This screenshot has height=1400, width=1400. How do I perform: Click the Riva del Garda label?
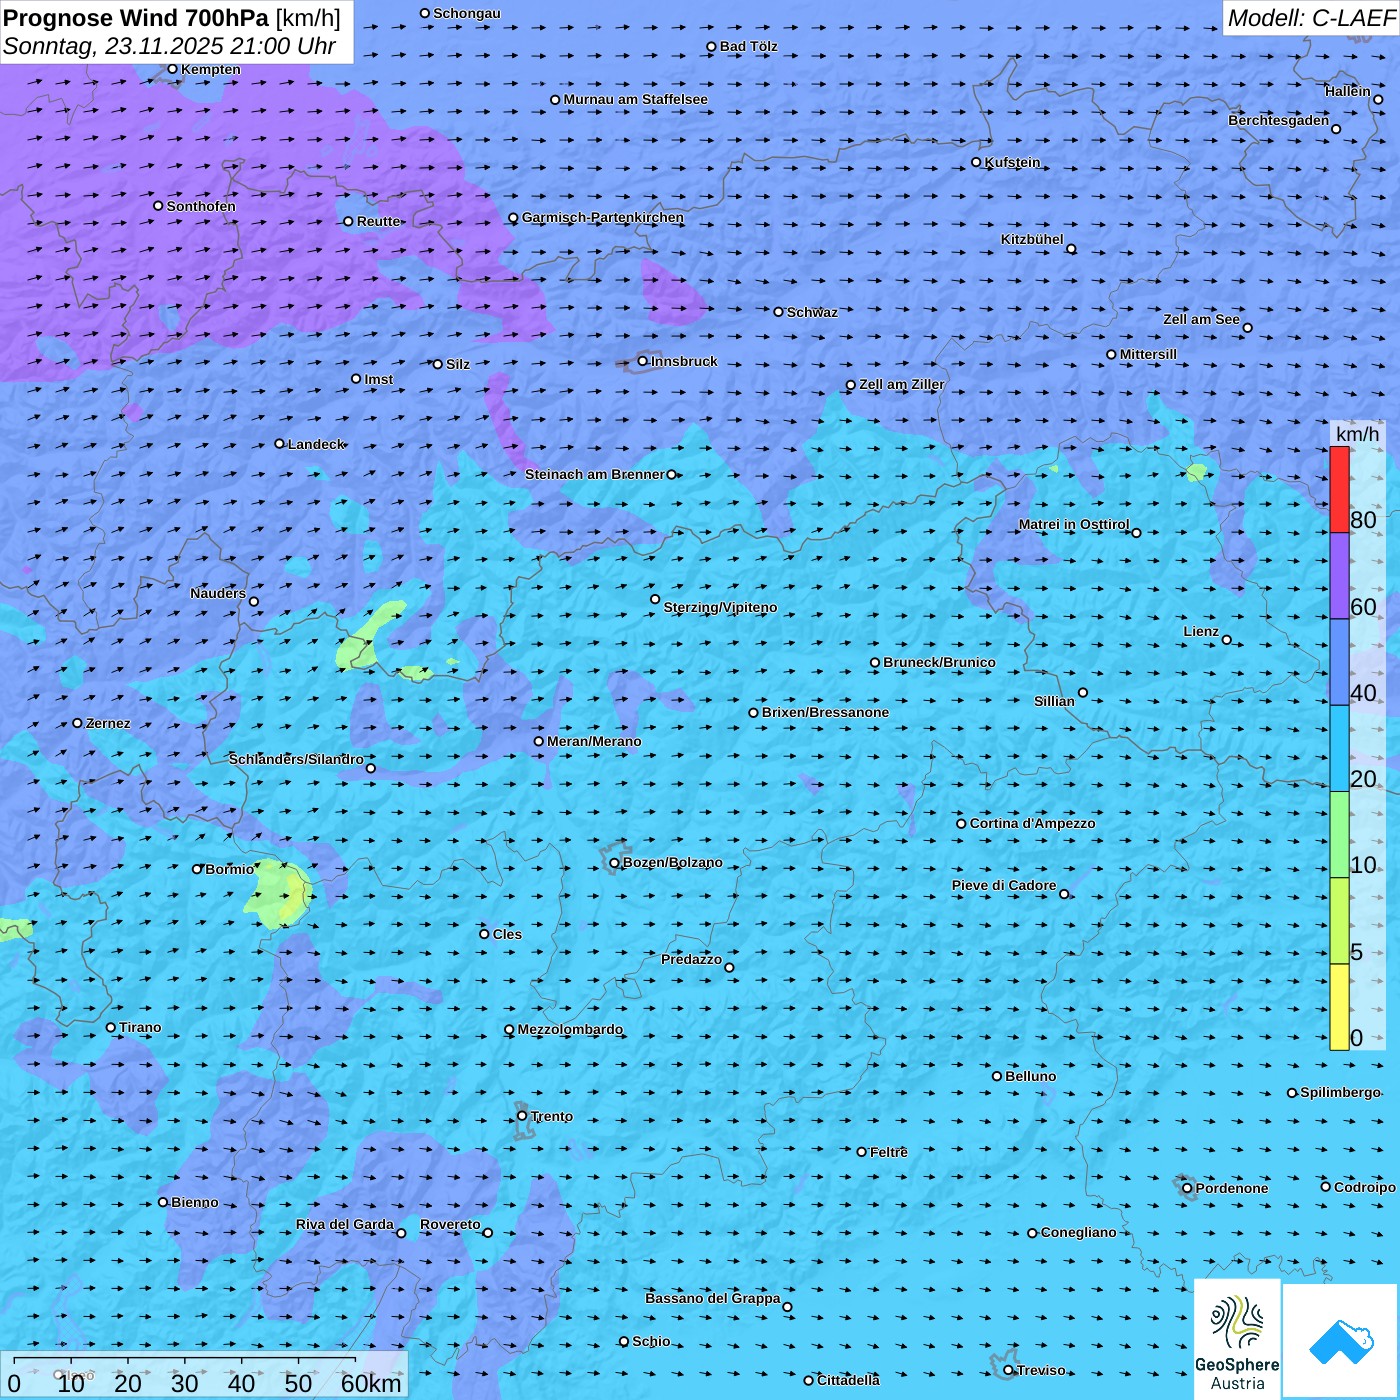[344, 1224]
